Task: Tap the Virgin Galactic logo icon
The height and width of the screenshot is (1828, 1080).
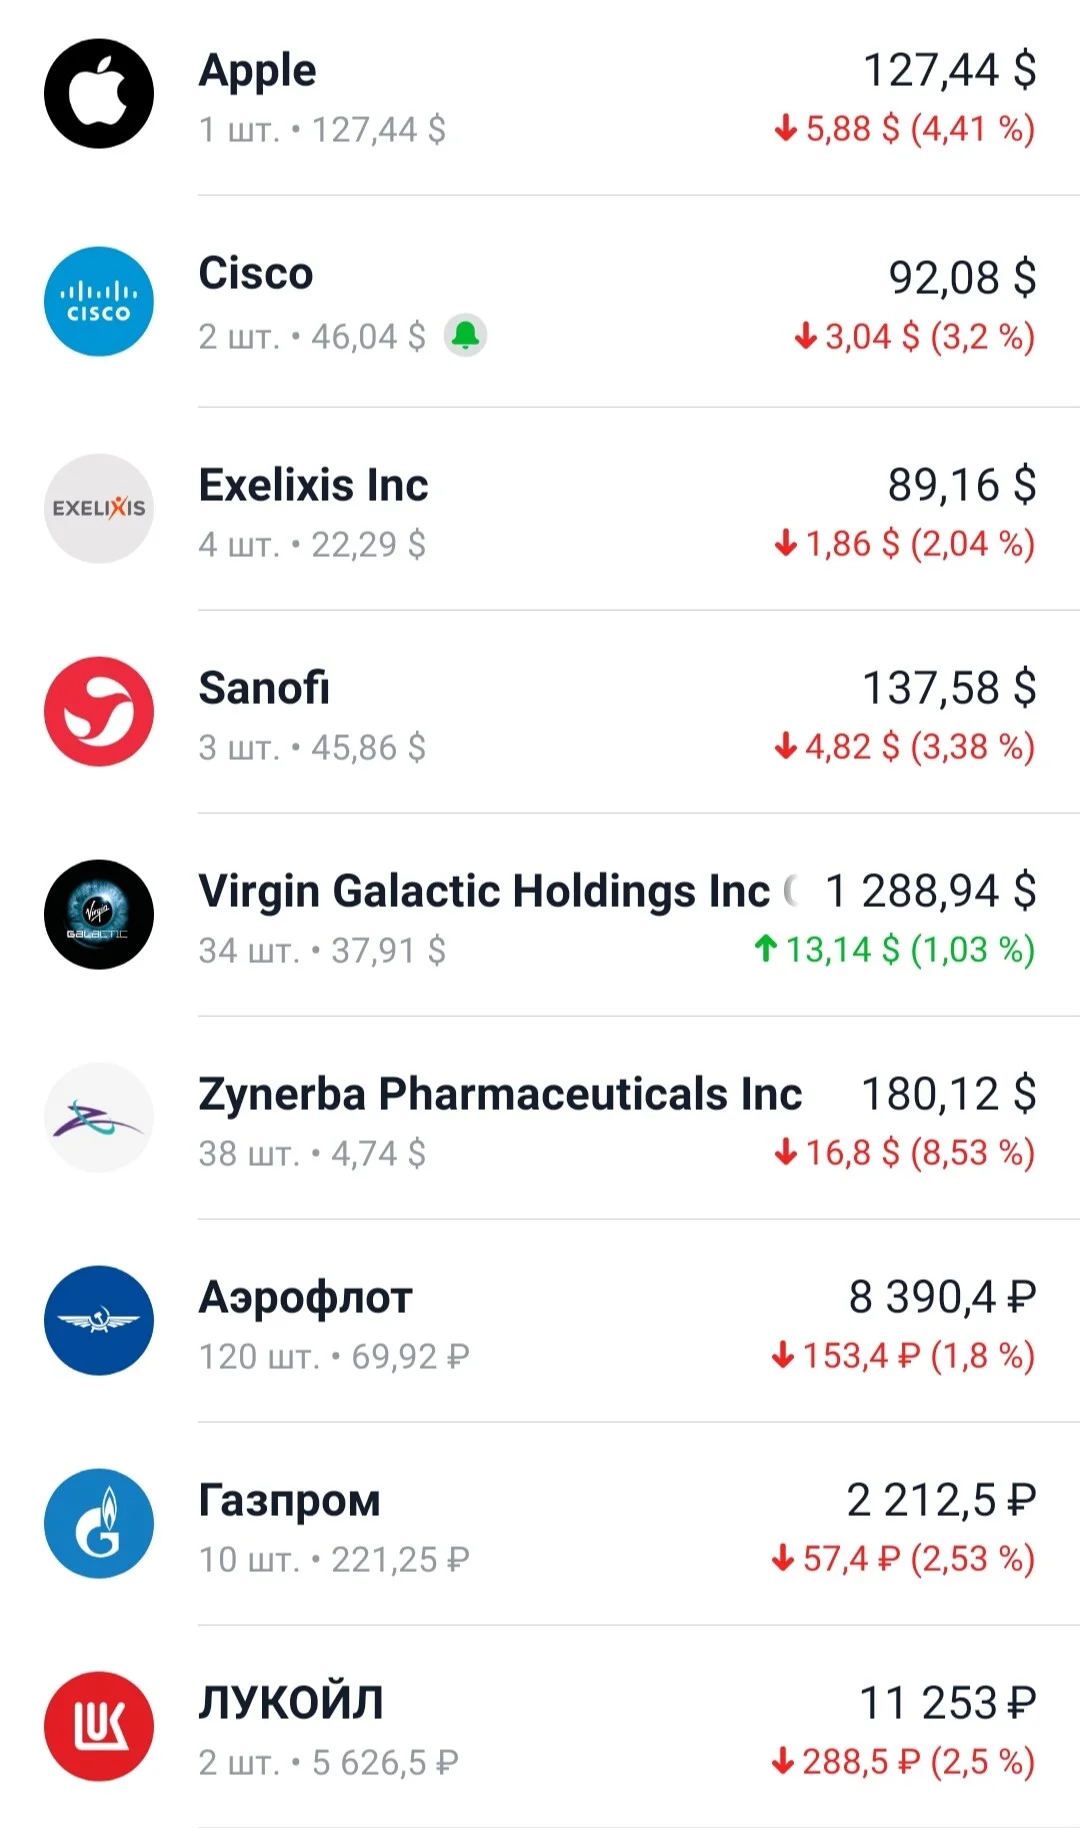Action: coord(99,914)
